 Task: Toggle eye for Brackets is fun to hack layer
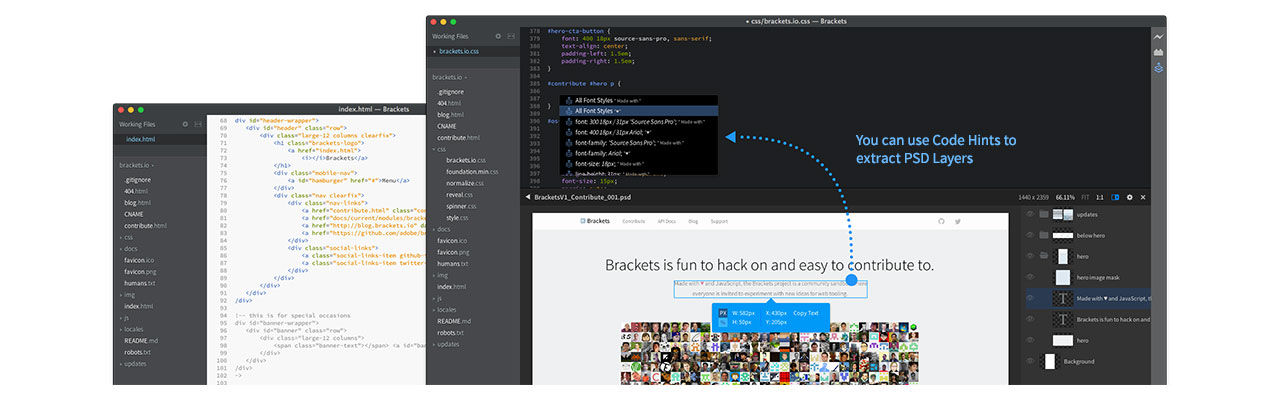[1030, 319]
